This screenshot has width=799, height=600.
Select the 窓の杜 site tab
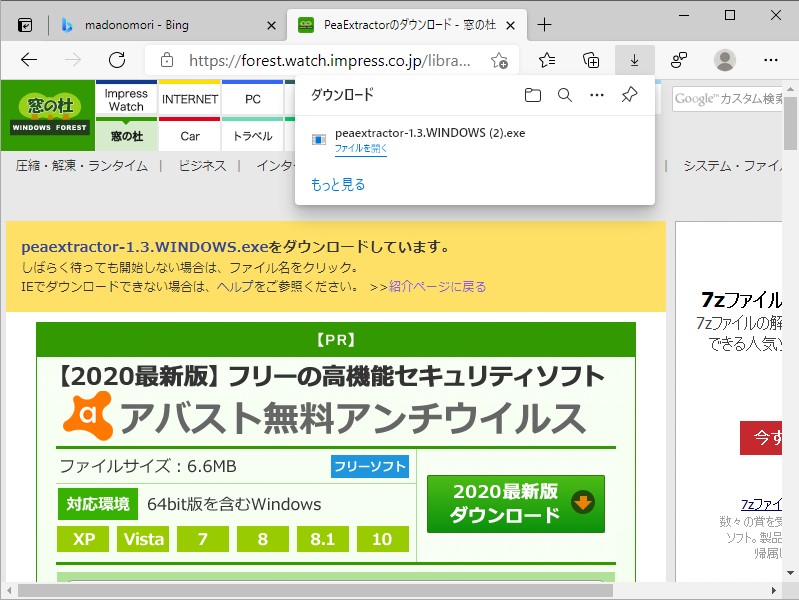point(126,136)
